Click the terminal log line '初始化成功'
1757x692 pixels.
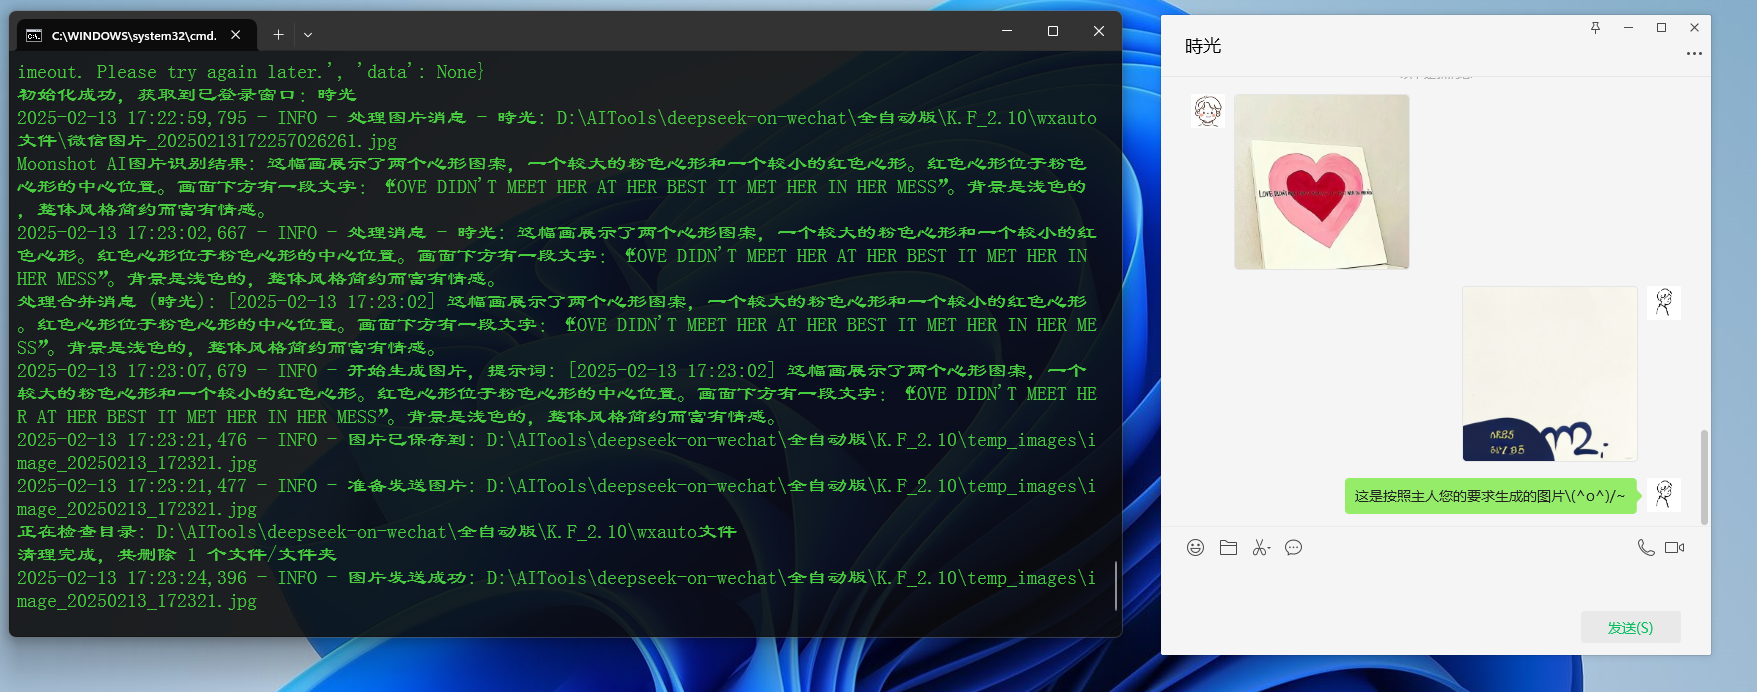point(187,95)
